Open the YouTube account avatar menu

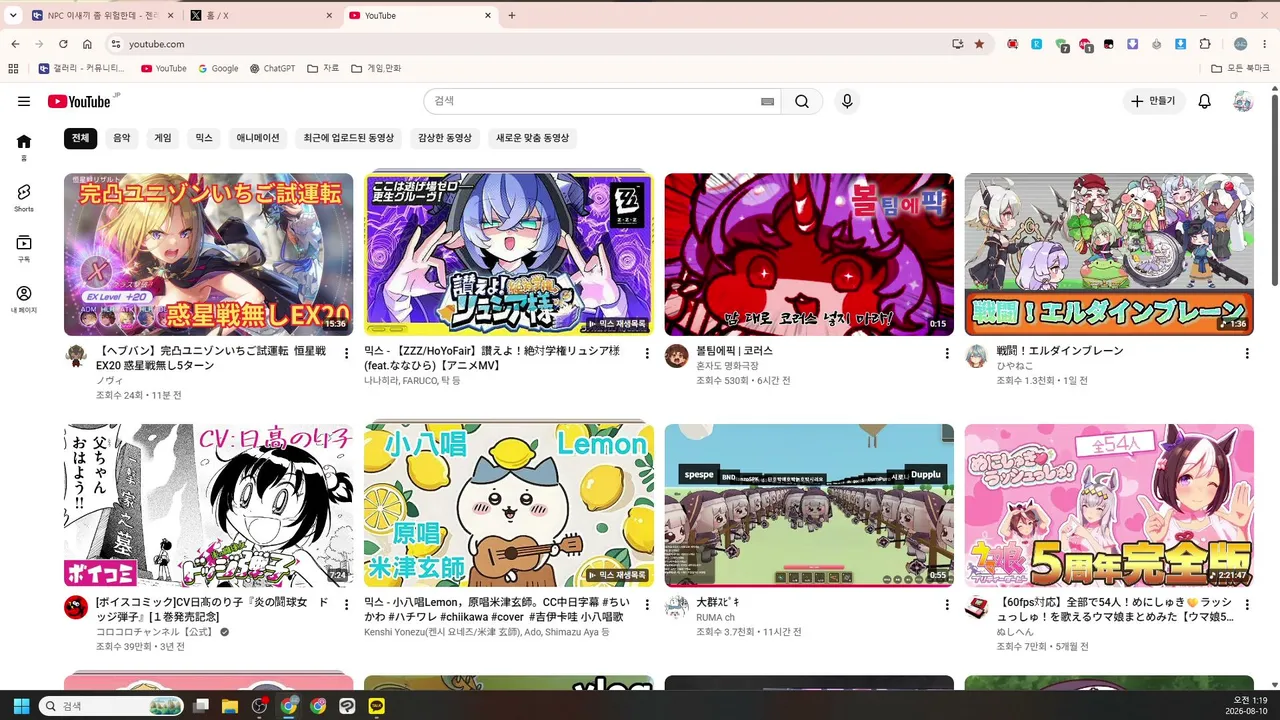pos(1243,101)
